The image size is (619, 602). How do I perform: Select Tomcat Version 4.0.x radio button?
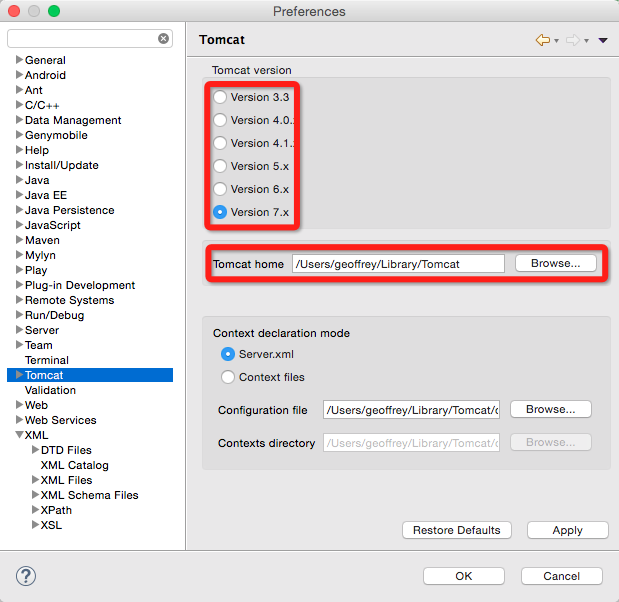click(220, 120)
